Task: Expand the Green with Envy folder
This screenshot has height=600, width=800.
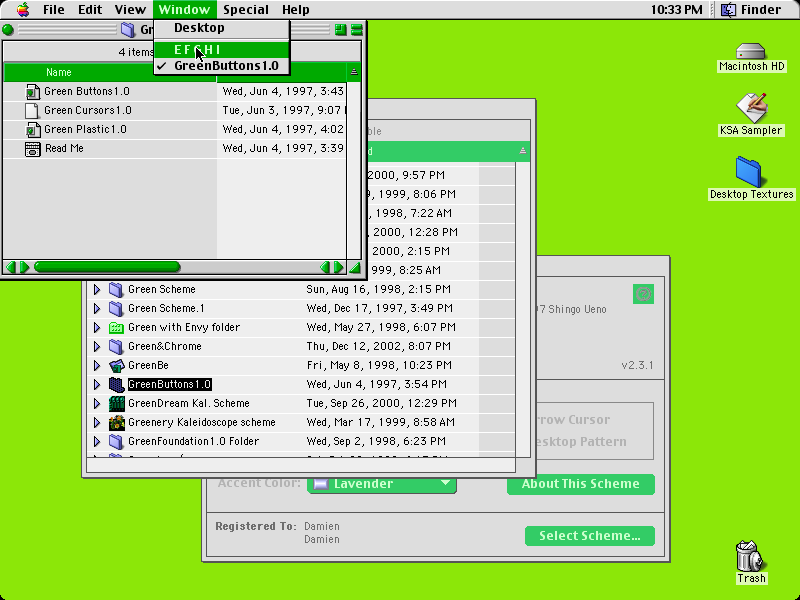Action: (96, 328)
